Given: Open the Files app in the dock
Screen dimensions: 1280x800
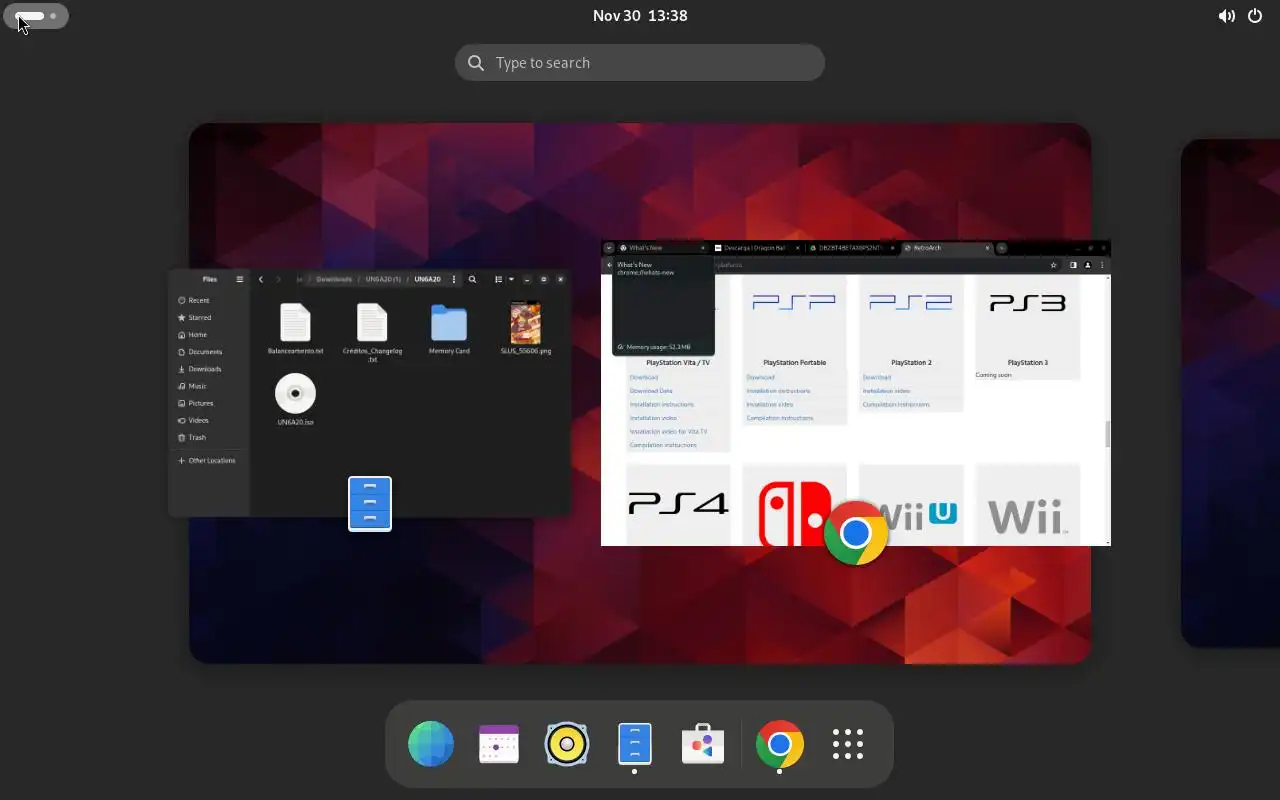Looking at the screenshot, I should pos(635,745).
